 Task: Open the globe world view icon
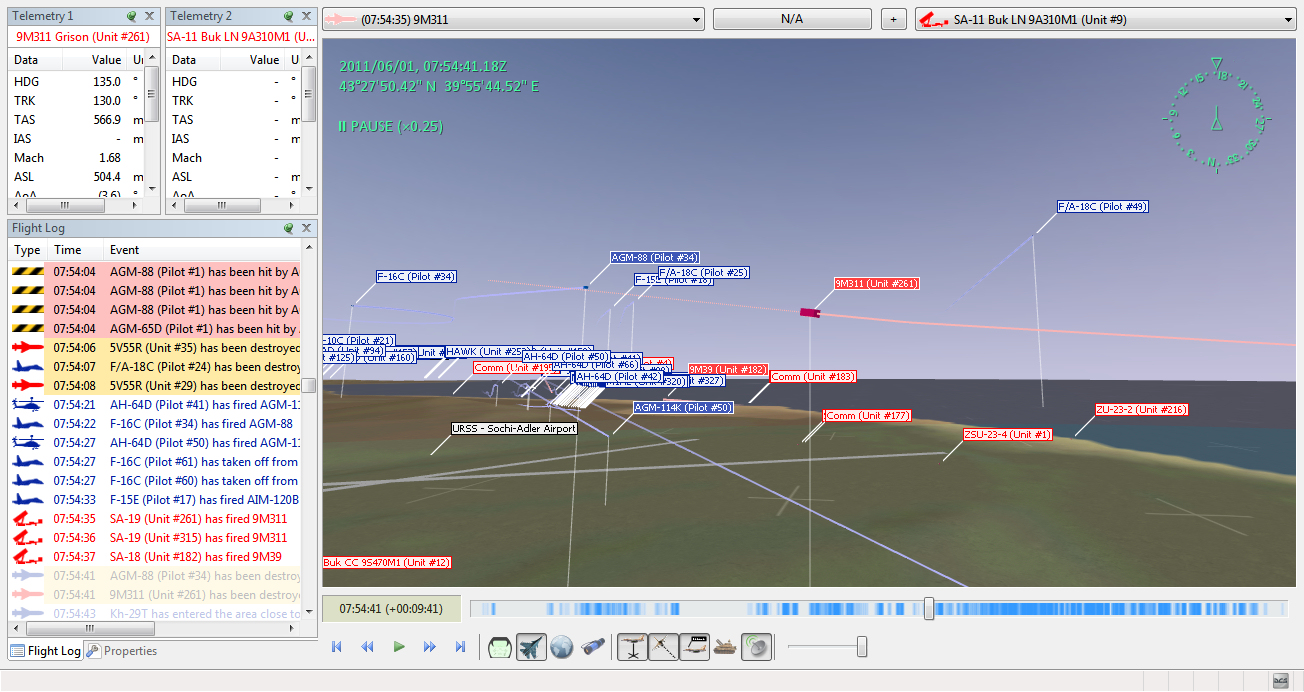tap(562, 647)
